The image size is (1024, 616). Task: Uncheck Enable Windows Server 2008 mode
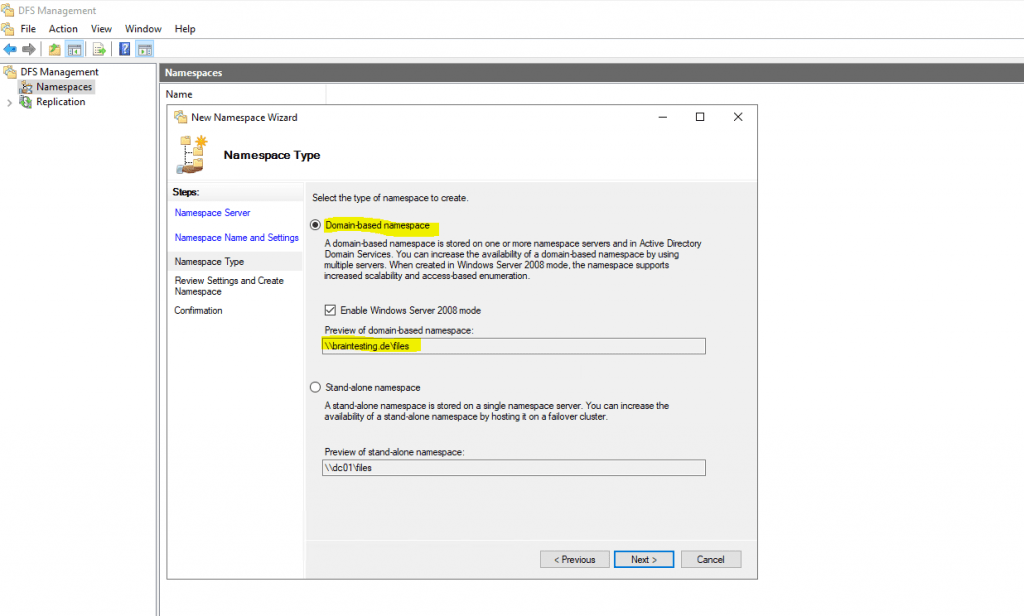click(330, 310)
